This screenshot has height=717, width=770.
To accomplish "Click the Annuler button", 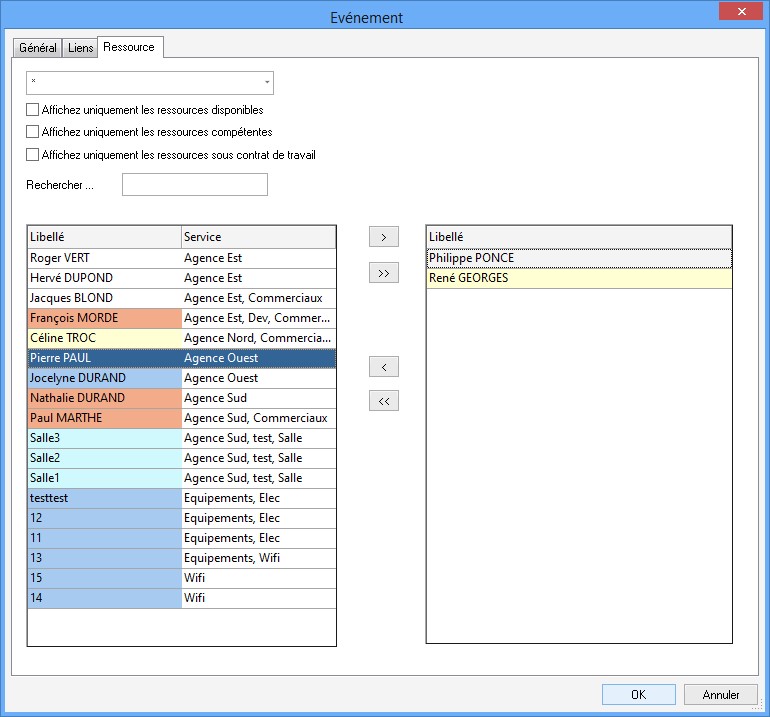I will pyautogui.click(x=720, y=694).
